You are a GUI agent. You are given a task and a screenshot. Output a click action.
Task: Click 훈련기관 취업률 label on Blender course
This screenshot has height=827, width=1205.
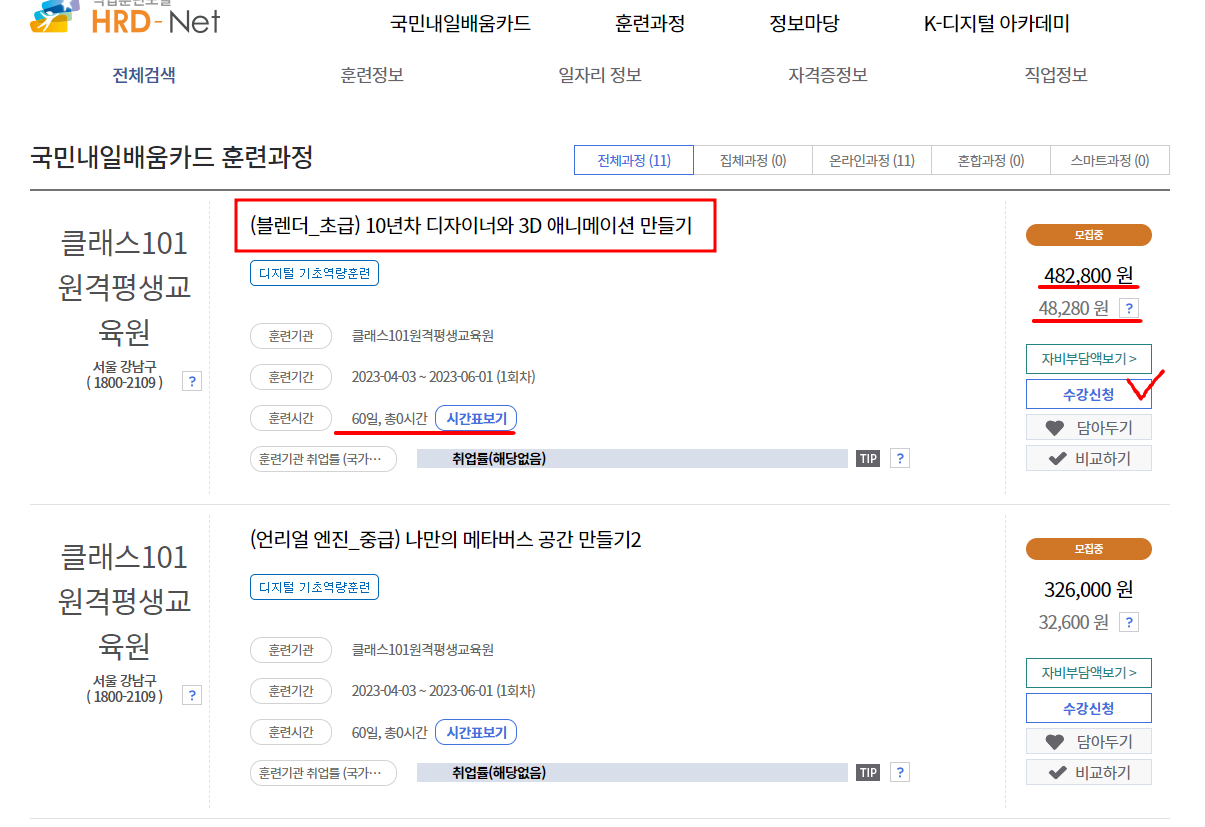(323, 459)
